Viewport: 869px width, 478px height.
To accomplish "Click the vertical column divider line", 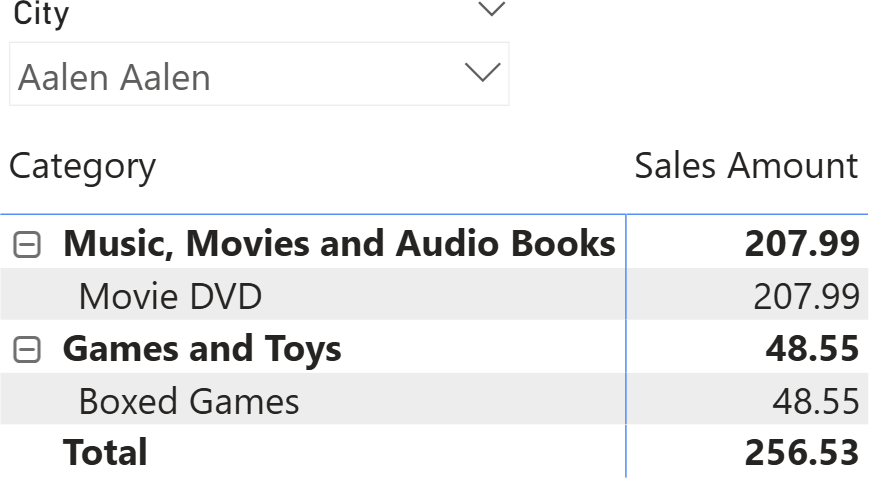I will point(626,345).
